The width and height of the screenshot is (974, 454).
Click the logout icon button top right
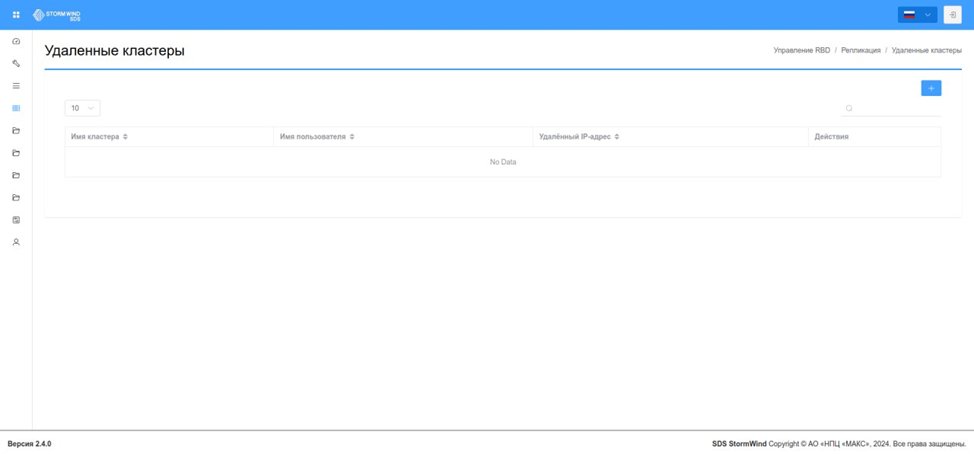[952, 15]
